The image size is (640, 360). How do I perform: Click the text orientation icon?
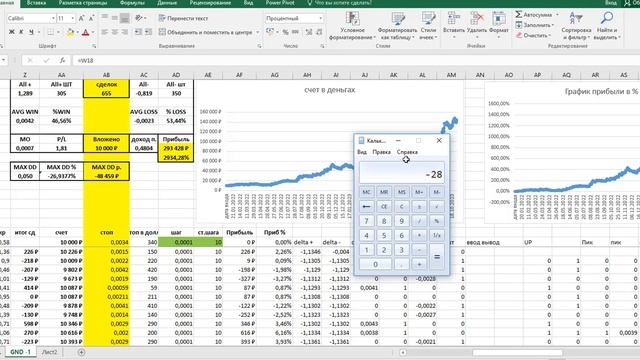(x=139, y=18)
